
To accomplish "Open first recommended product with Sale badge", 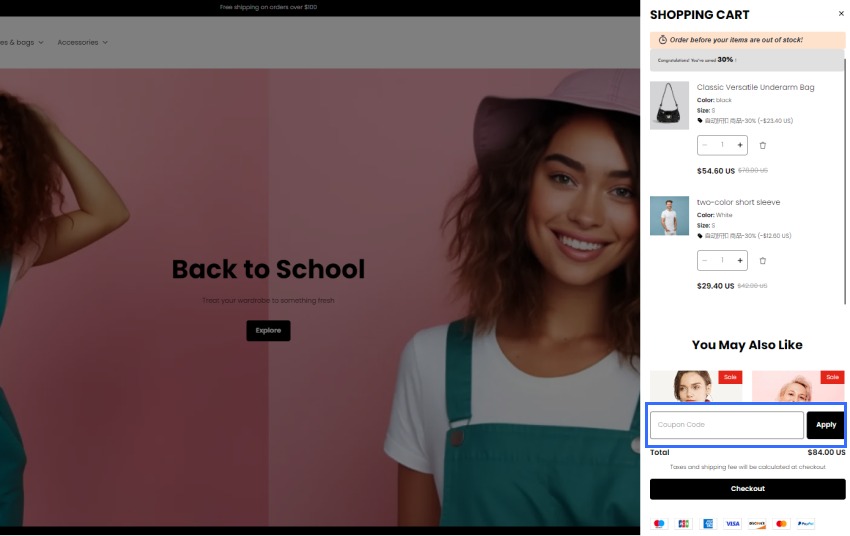I will (x=696, y=386).
